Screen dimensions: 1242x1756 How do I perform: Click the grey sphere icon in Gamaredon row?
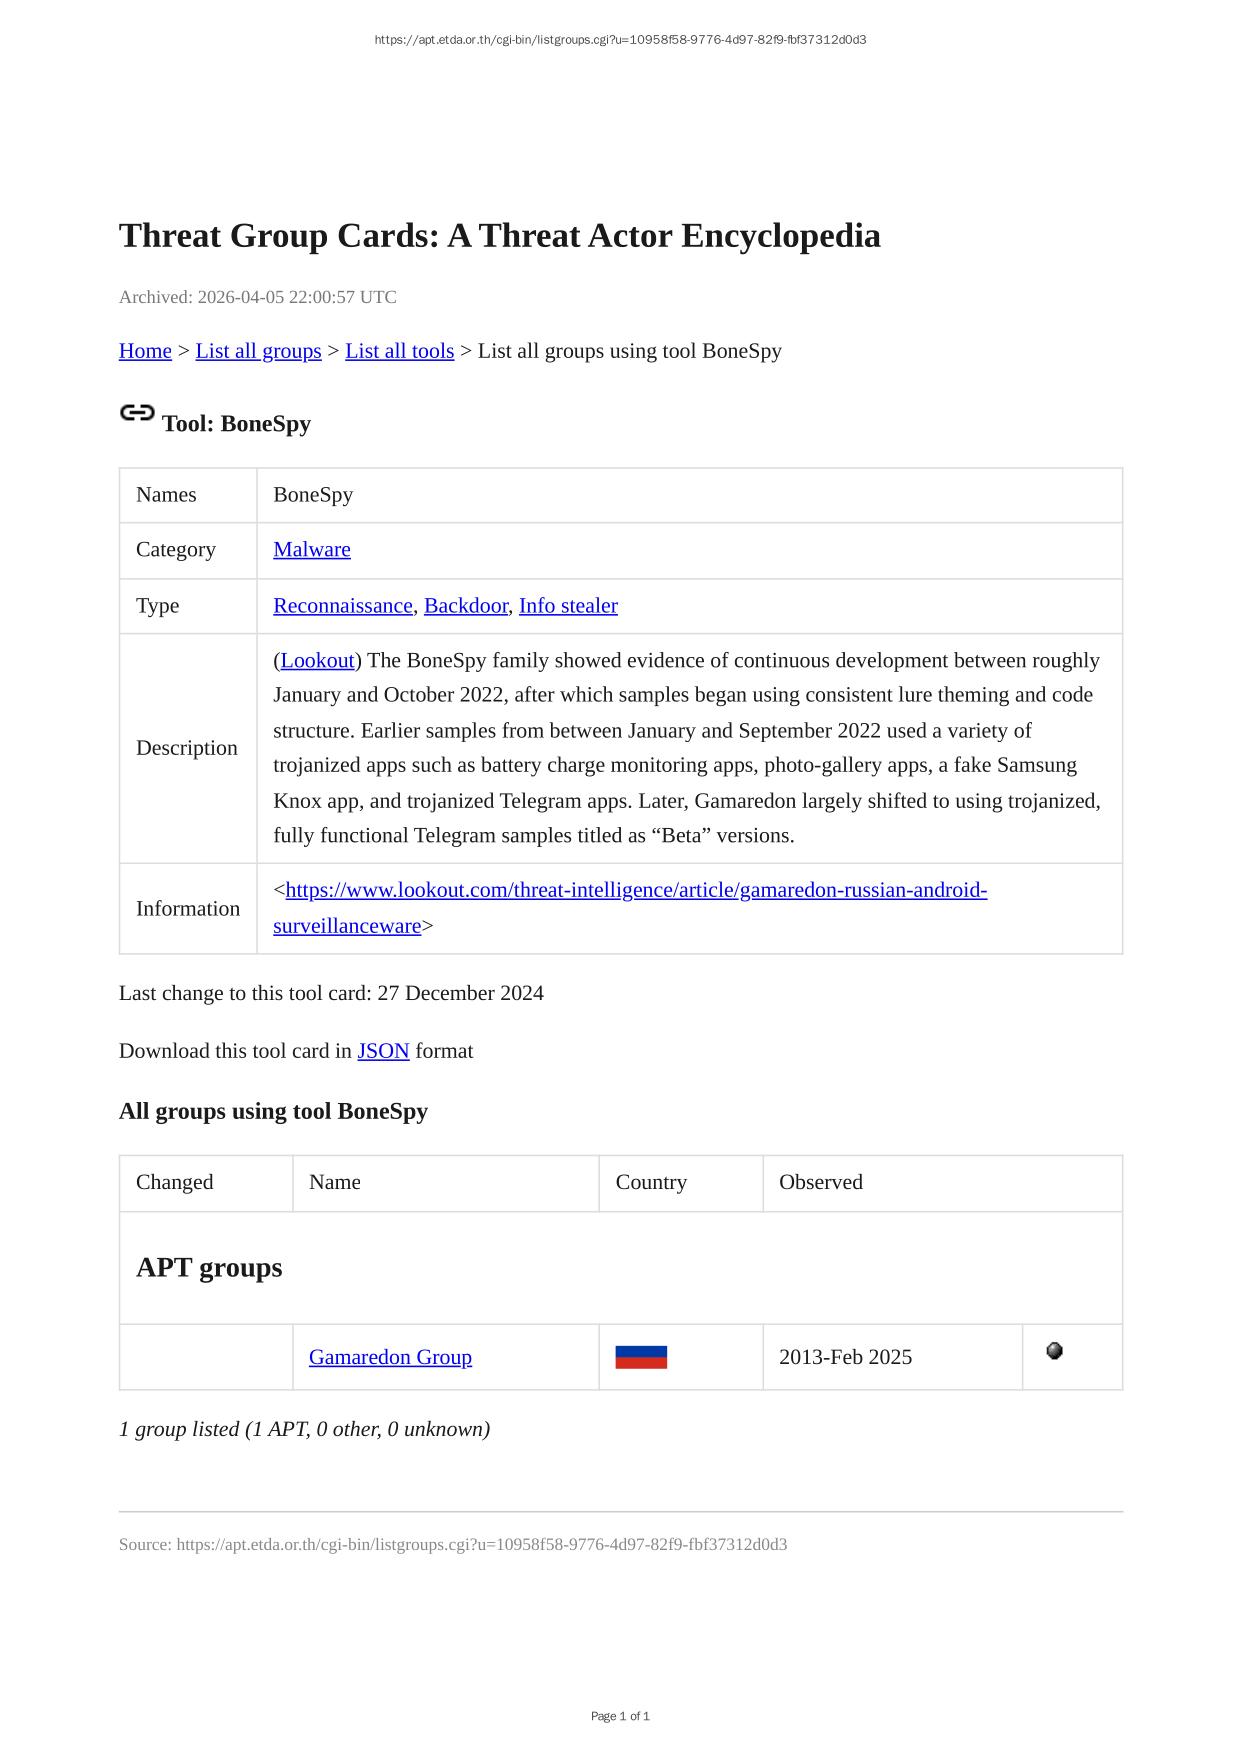tap(1054, 1351)
